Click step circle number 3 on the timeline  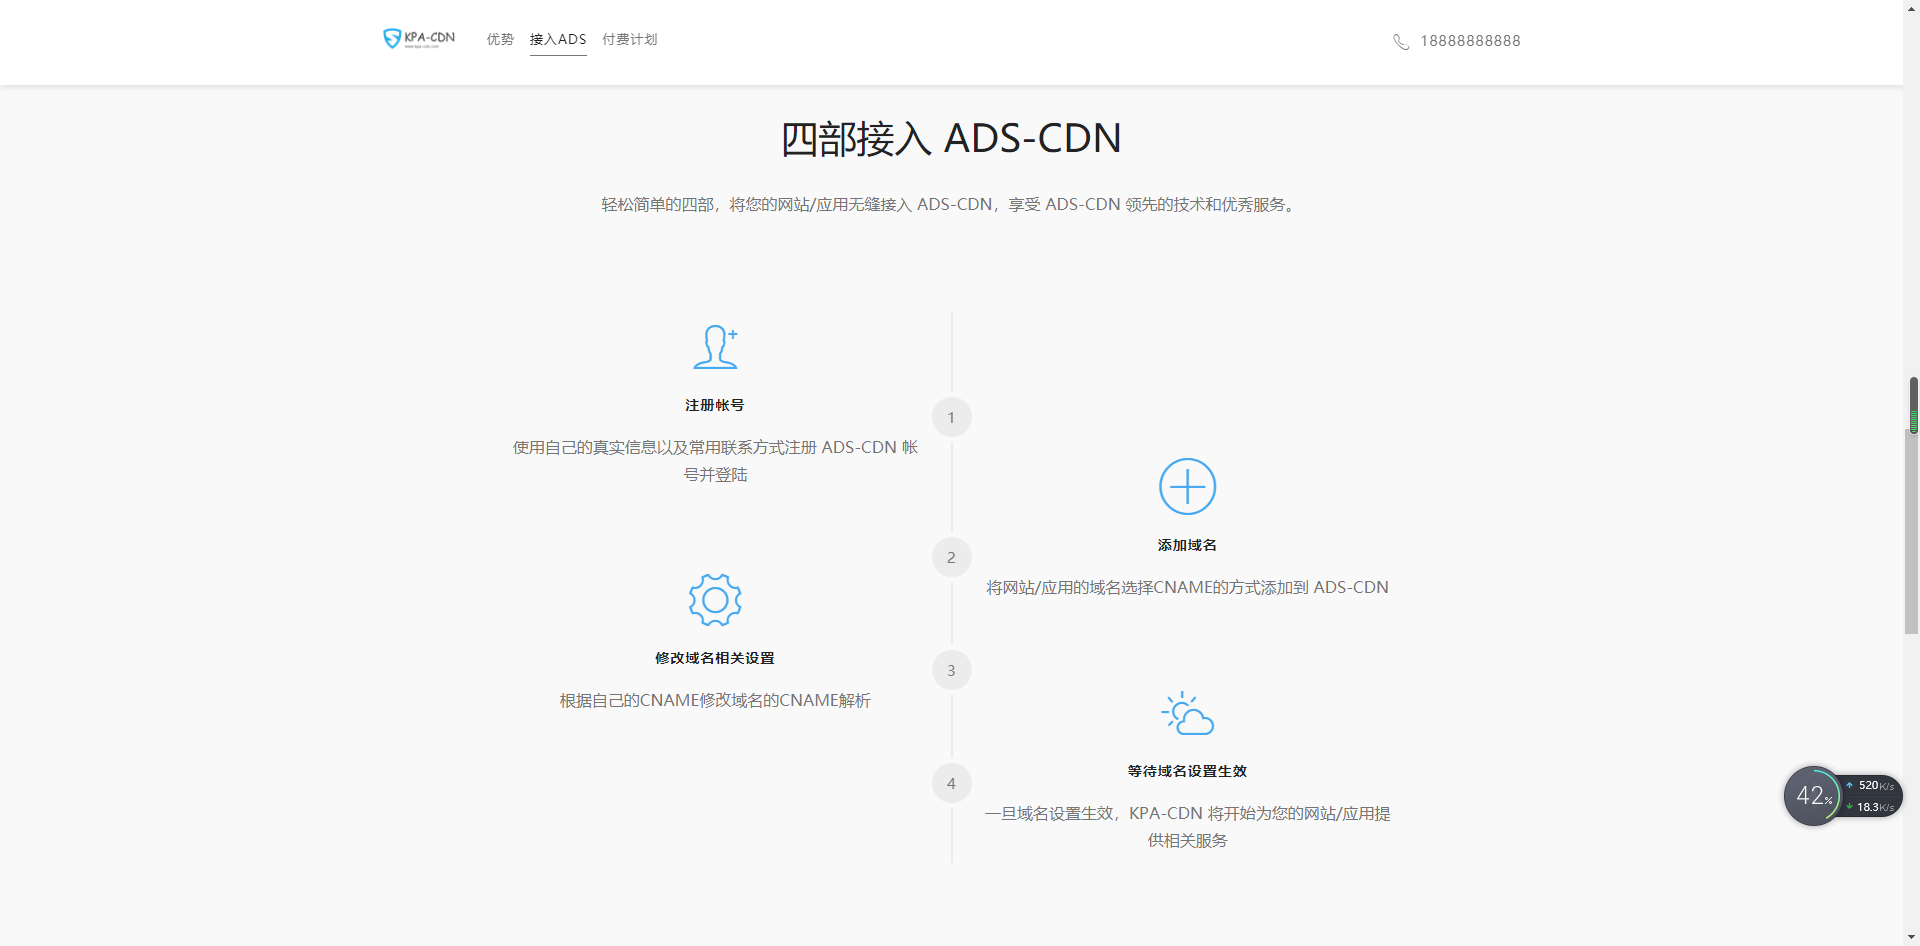pyautogui.click(x=951, y=670)
